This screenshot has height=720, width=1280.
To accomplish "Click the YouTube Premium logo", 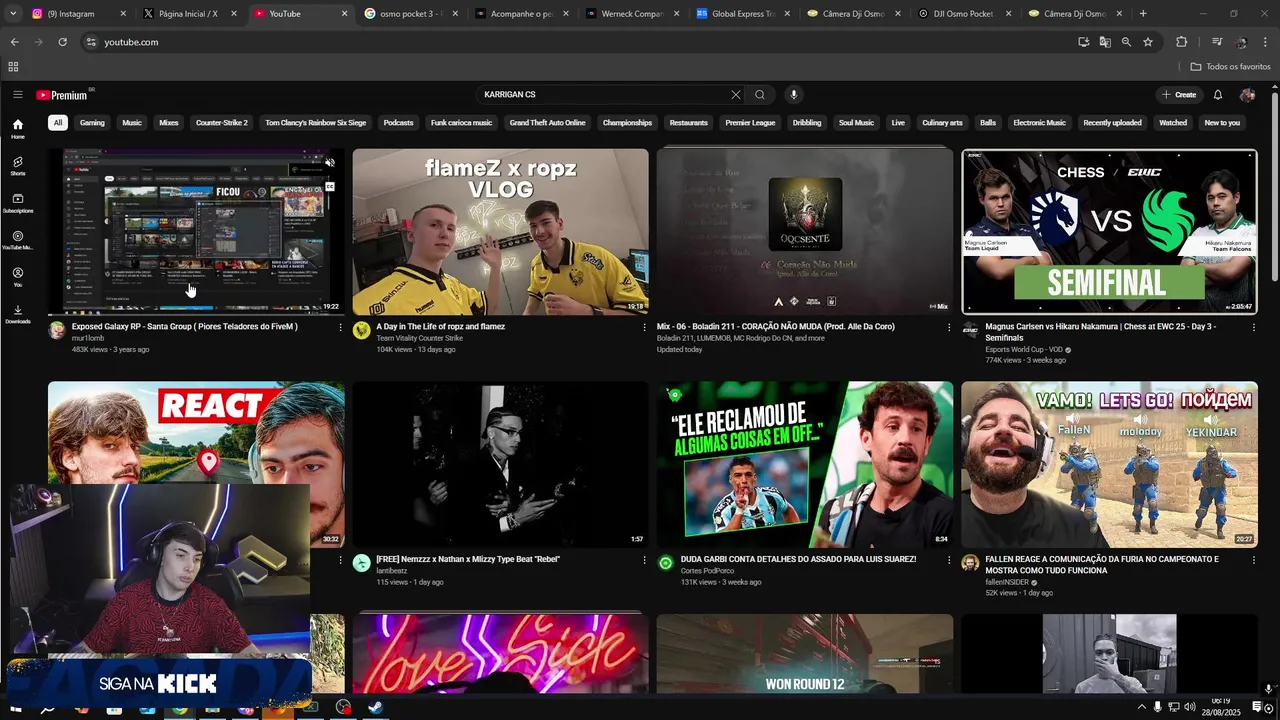I will 64,95.
